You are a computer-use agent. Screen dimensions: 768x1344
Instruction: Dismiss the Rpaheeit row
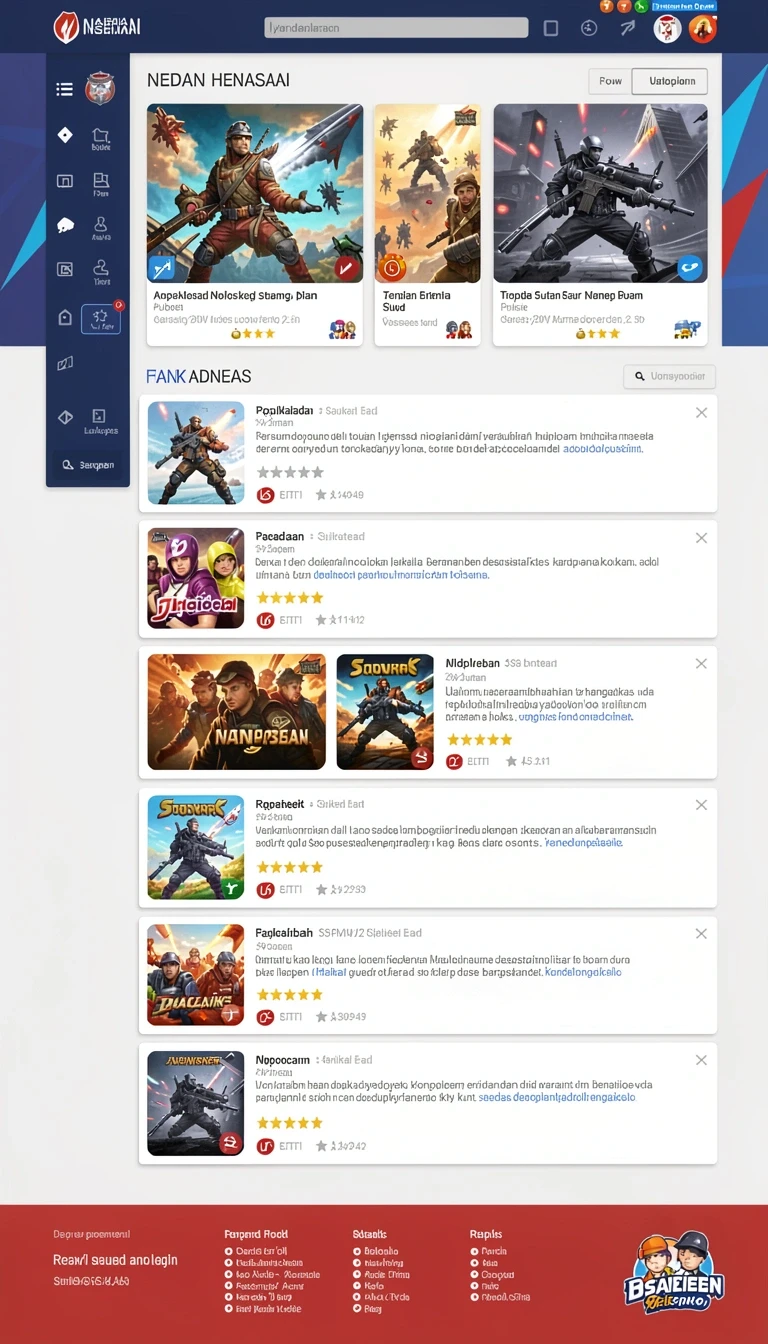coord(701,805)
